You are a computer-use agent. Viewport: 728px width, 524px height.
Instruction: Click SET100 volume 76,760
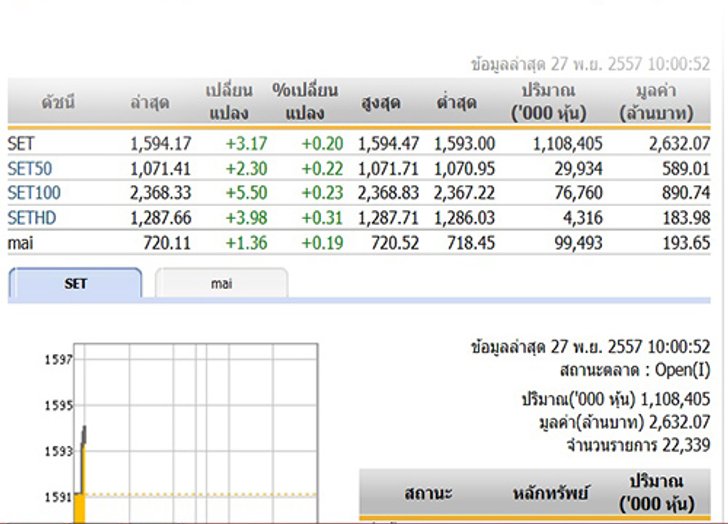pyautogui.click(x=578, y=193)
